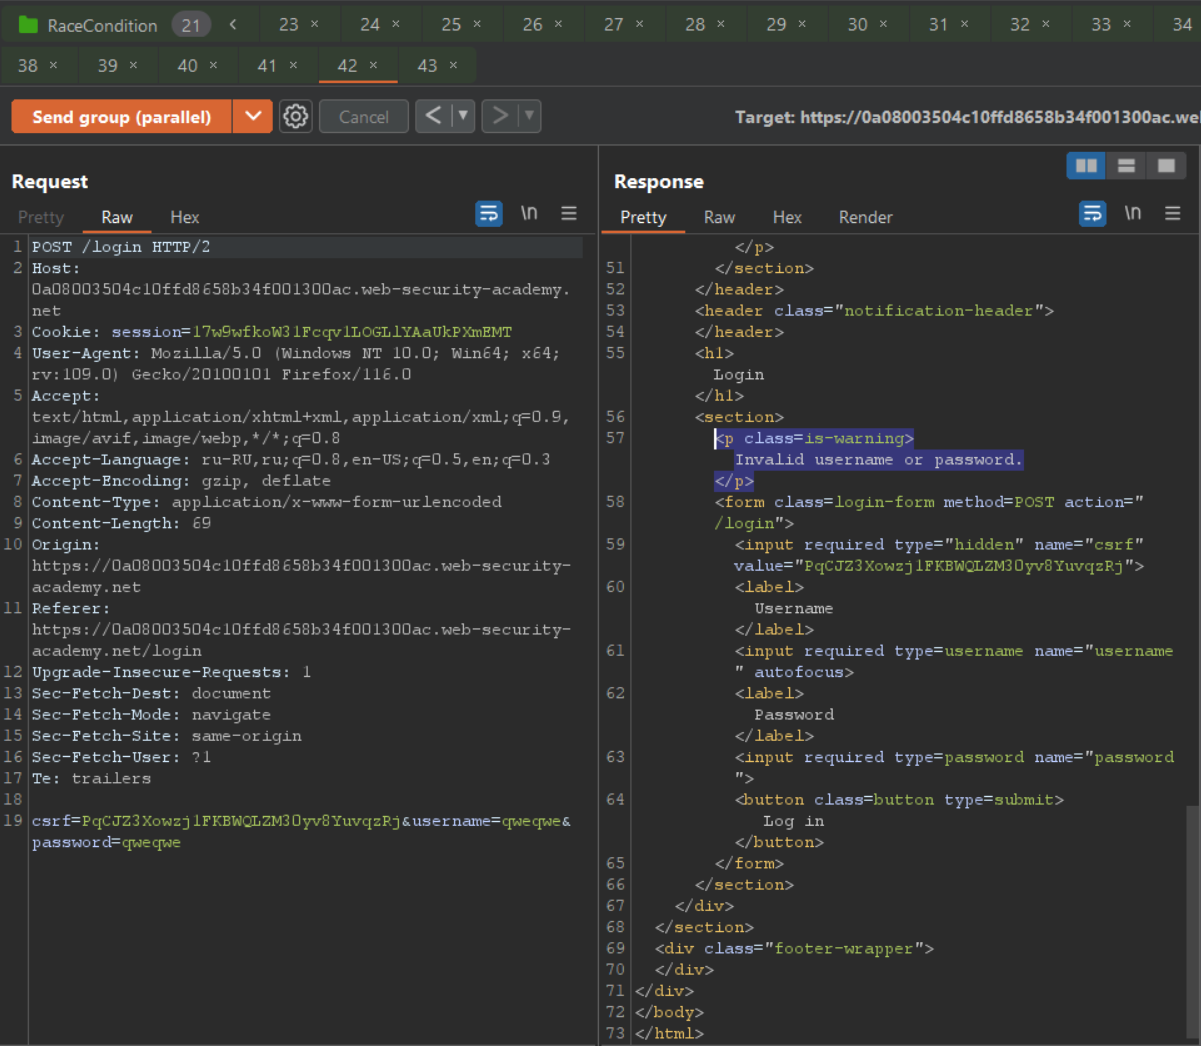The width and height of the screenshot is (1201, 1046).
Task: Switch to combined single-pane layout
Action: click(x=1166, y=166)
